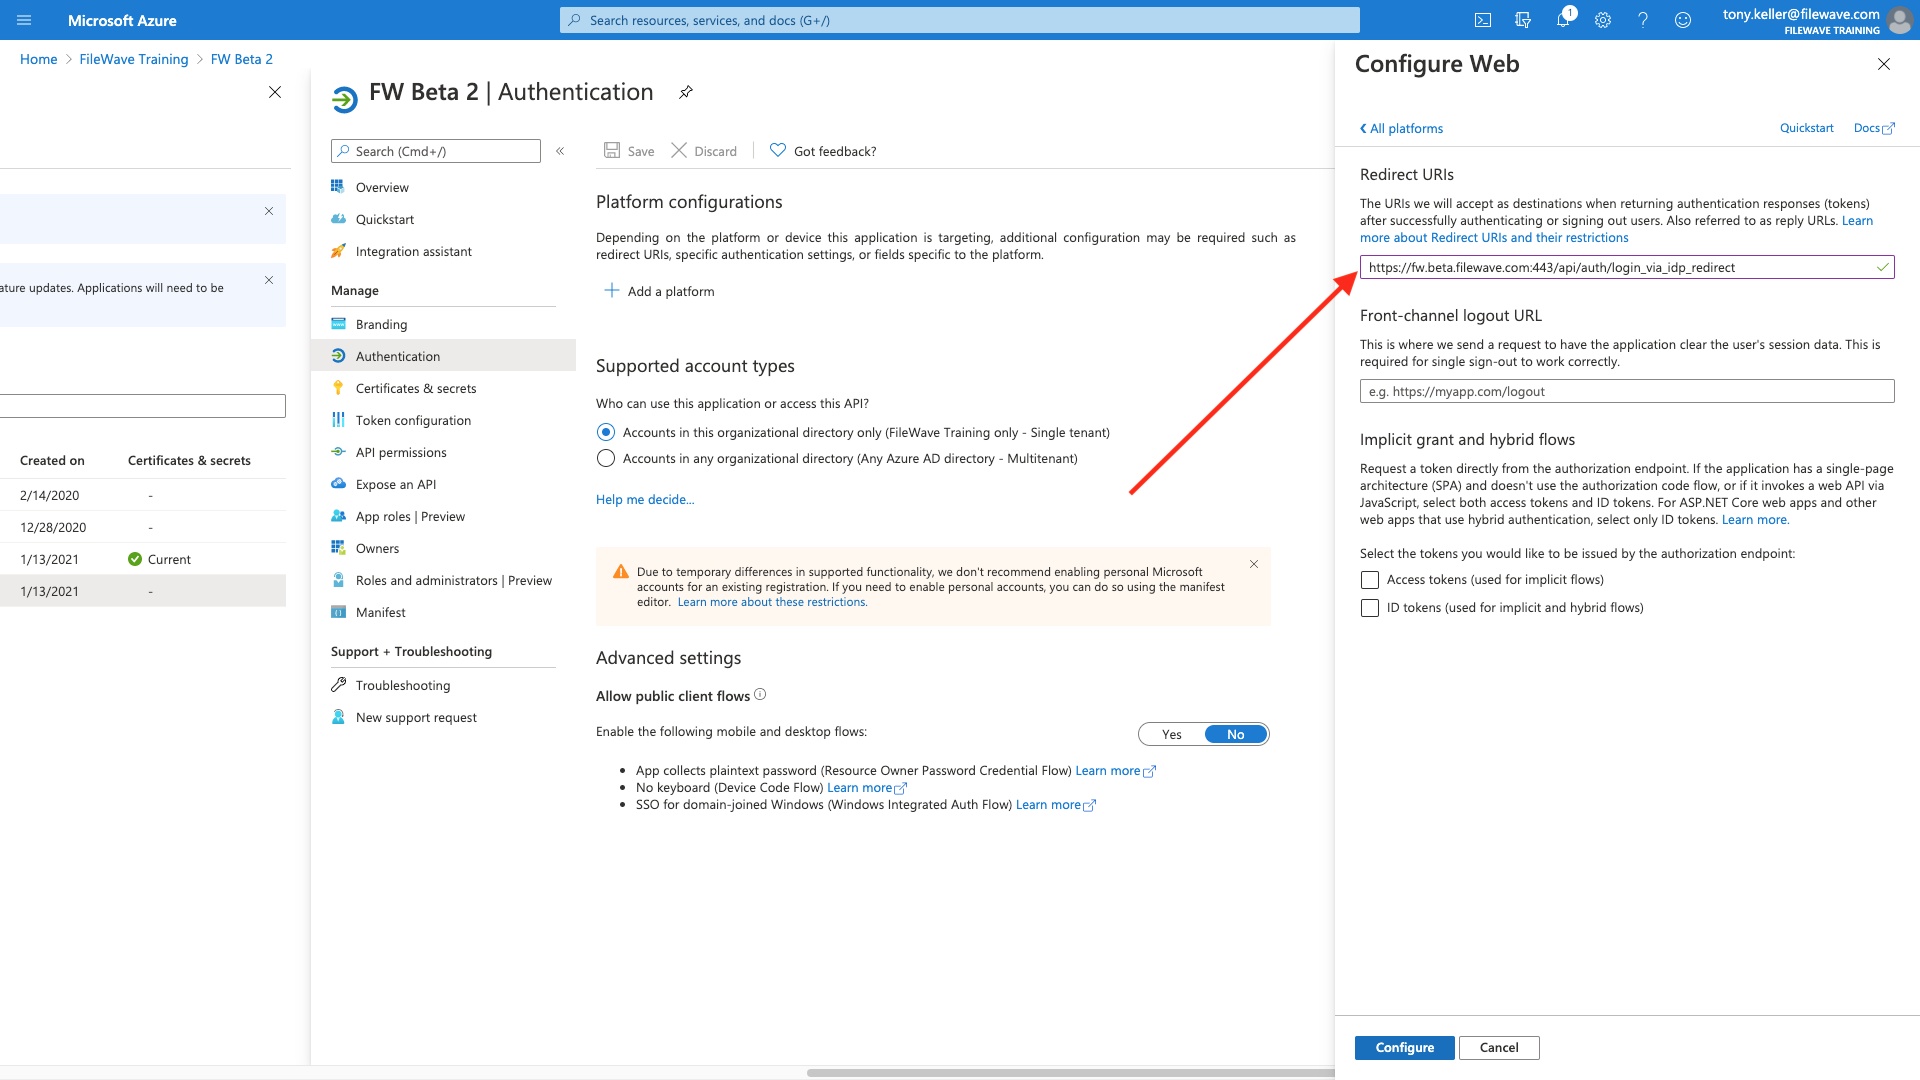Click Help me decide... link

coord(645,499)
